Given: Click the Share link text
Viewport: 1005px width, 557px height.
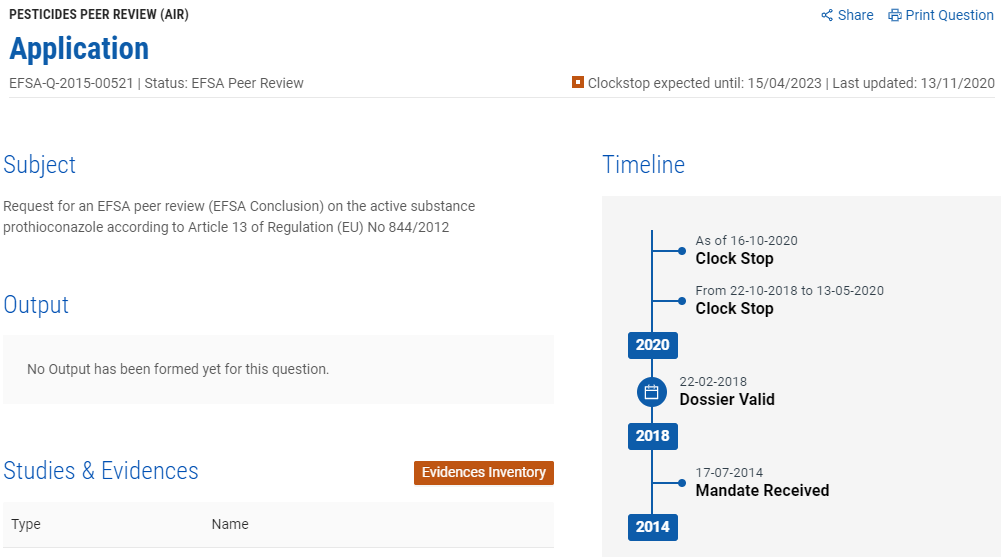Looking at the screenshot, I should 855,15.
